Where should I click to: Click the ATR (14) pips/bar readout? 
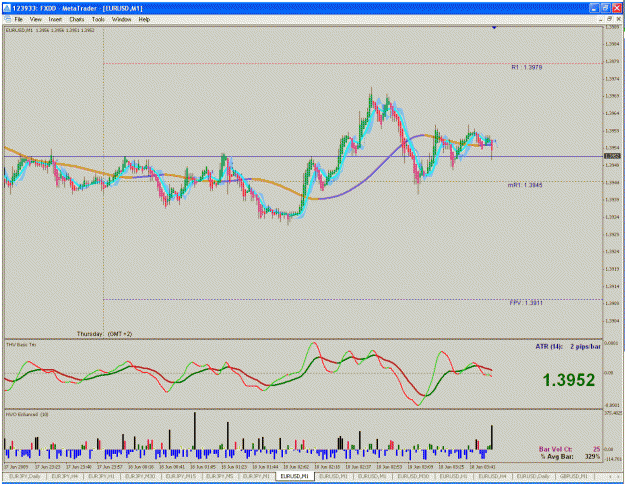pos(568,347)
